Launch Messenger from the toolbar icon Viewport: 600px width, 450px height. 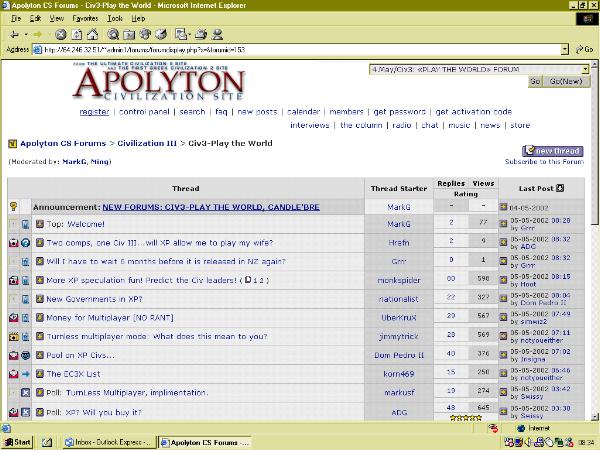pyautogui.click(x=217, y=35)
